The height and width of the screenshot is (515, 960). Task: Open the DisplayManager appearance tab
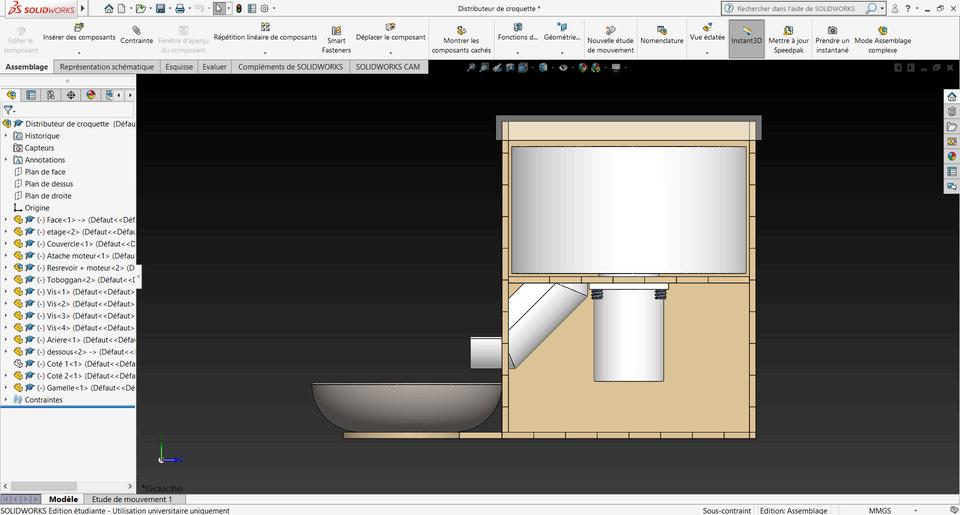pyautogui.click(x=91, y=95)
